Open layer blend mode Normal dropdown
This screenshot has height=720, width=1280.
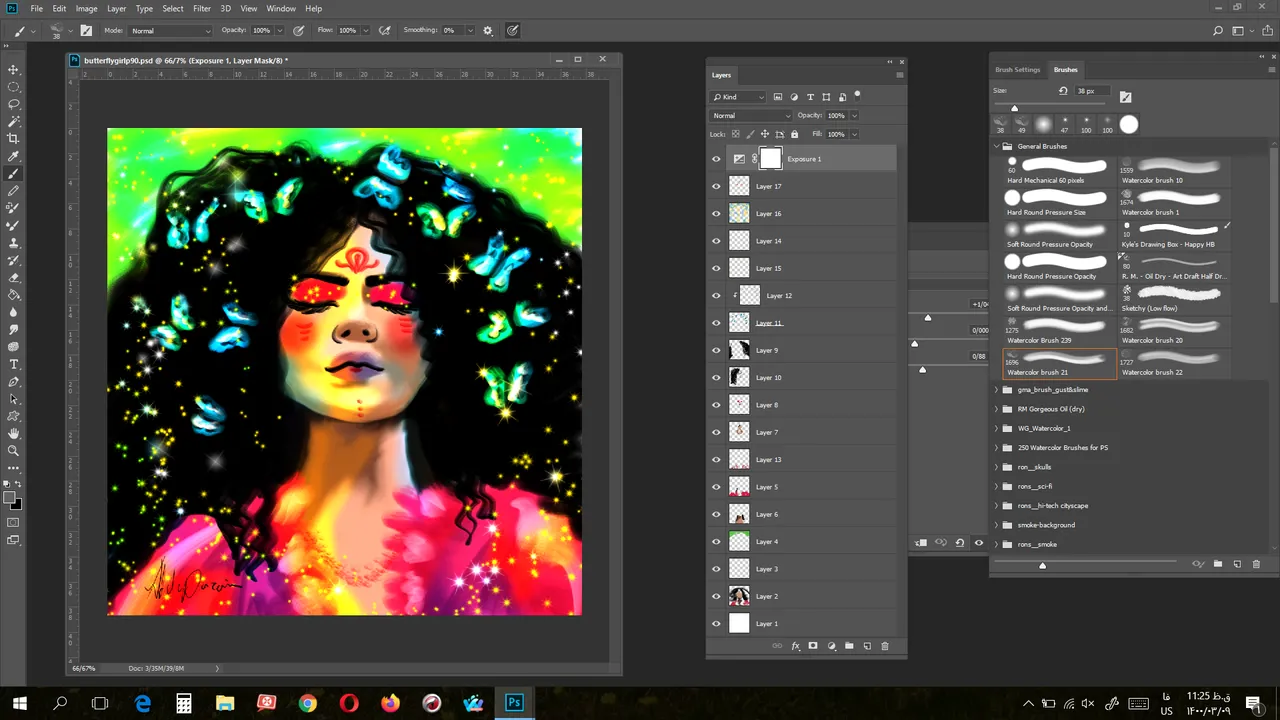[x=751, y=116]
